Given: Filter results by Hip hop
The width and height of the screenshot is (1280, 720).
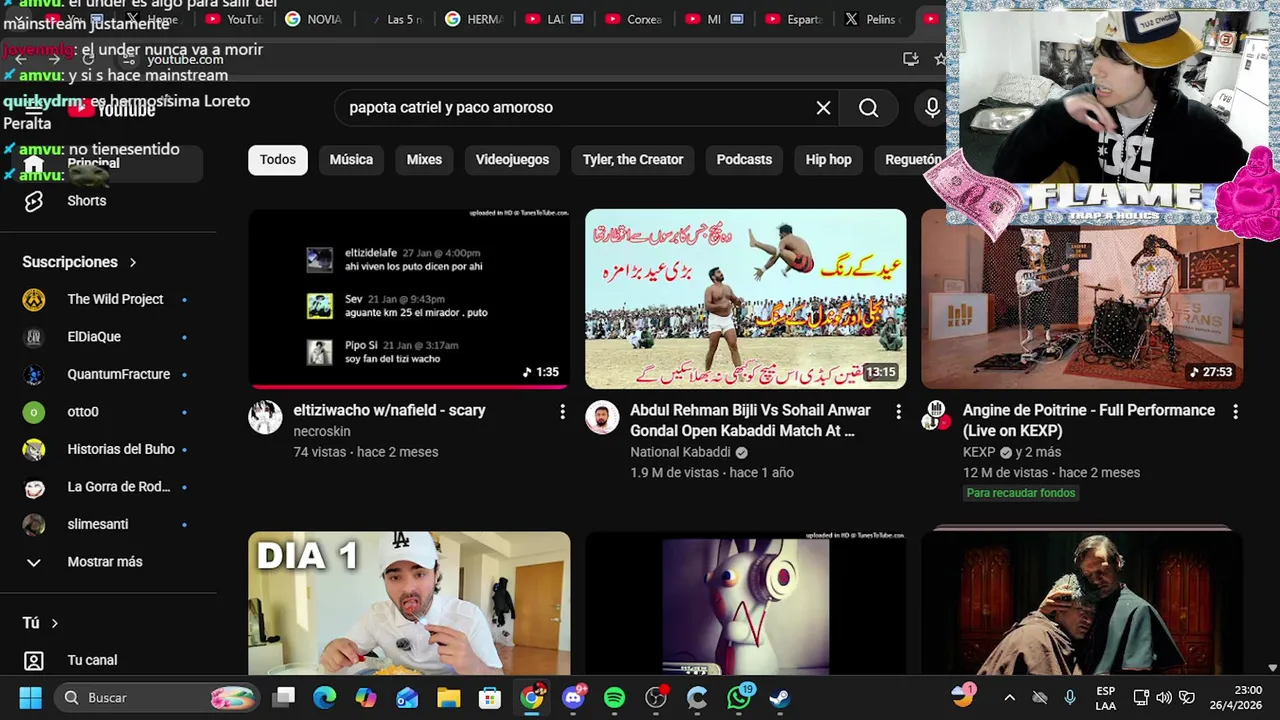Looking at the screenshot, I should (x=828, y=160).
